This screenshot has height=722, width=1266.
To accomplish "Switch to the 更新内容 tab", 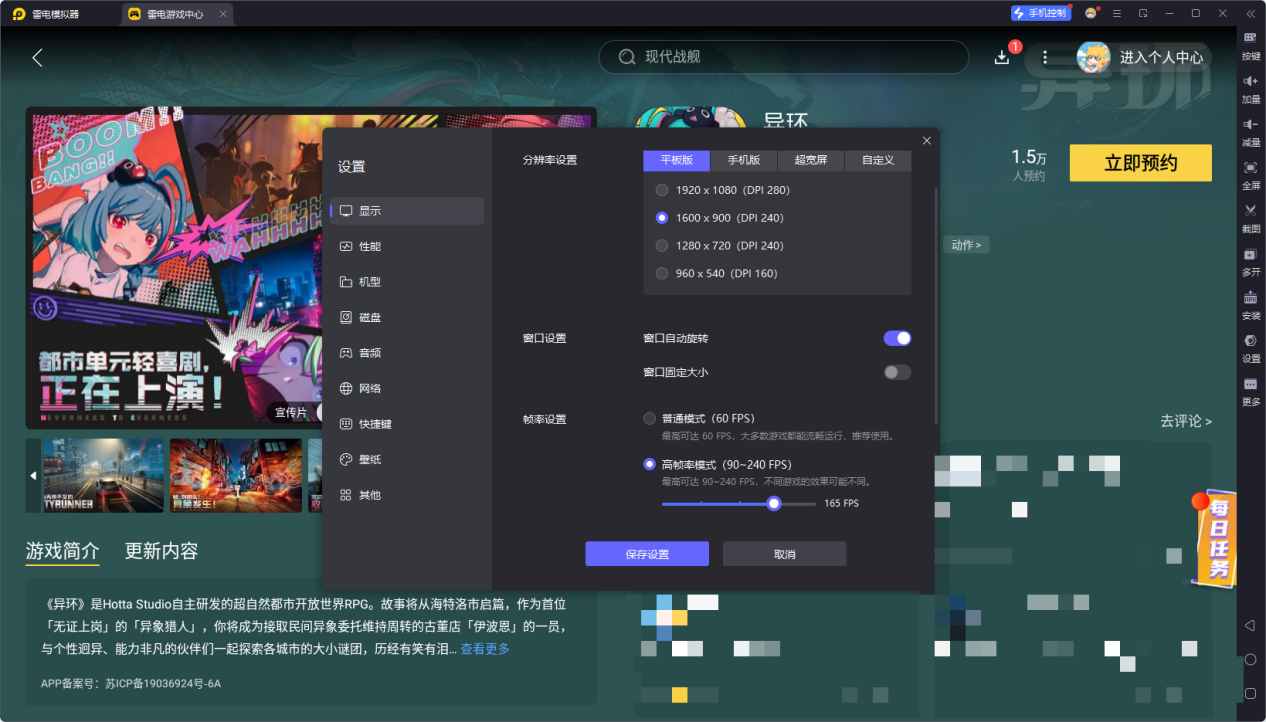I will click(x=162, y=551).
